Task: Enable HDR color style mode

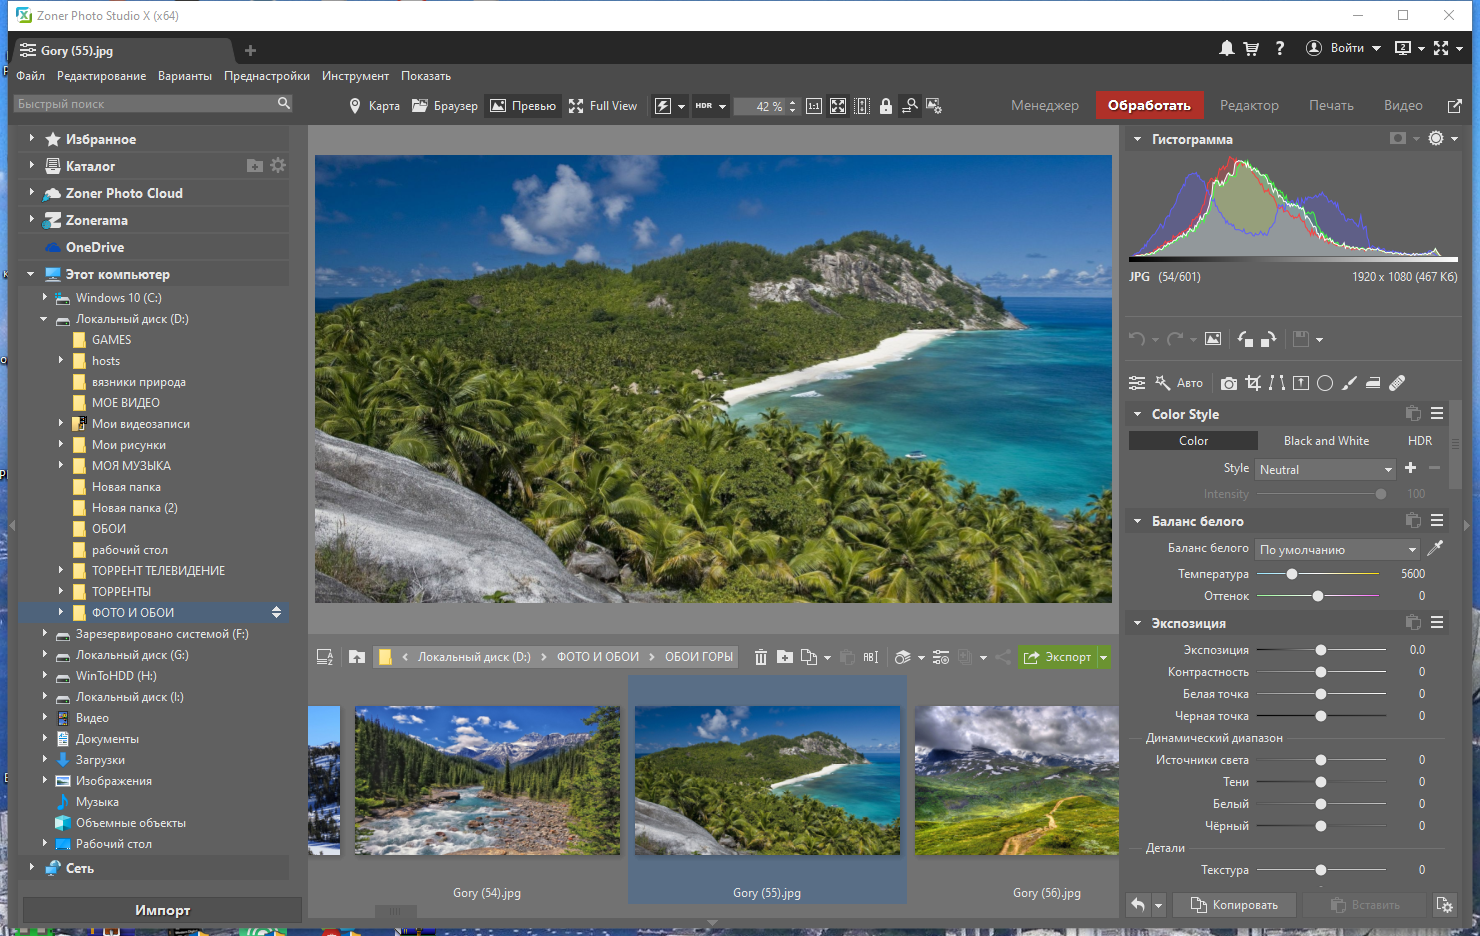Action: point(1420,441)
